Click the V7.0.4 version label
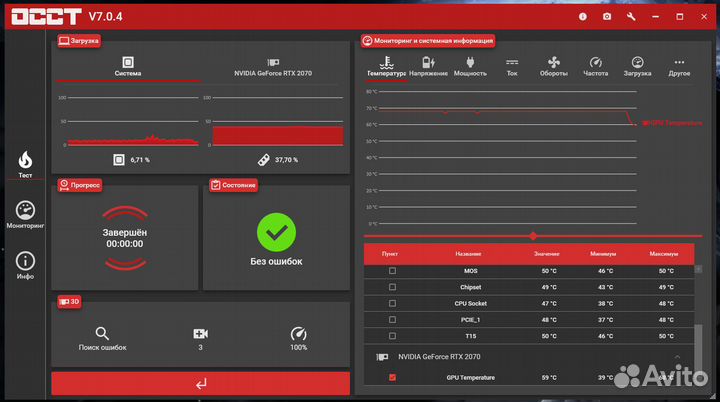This screenshot has height=402, width=720. (106, 17)
